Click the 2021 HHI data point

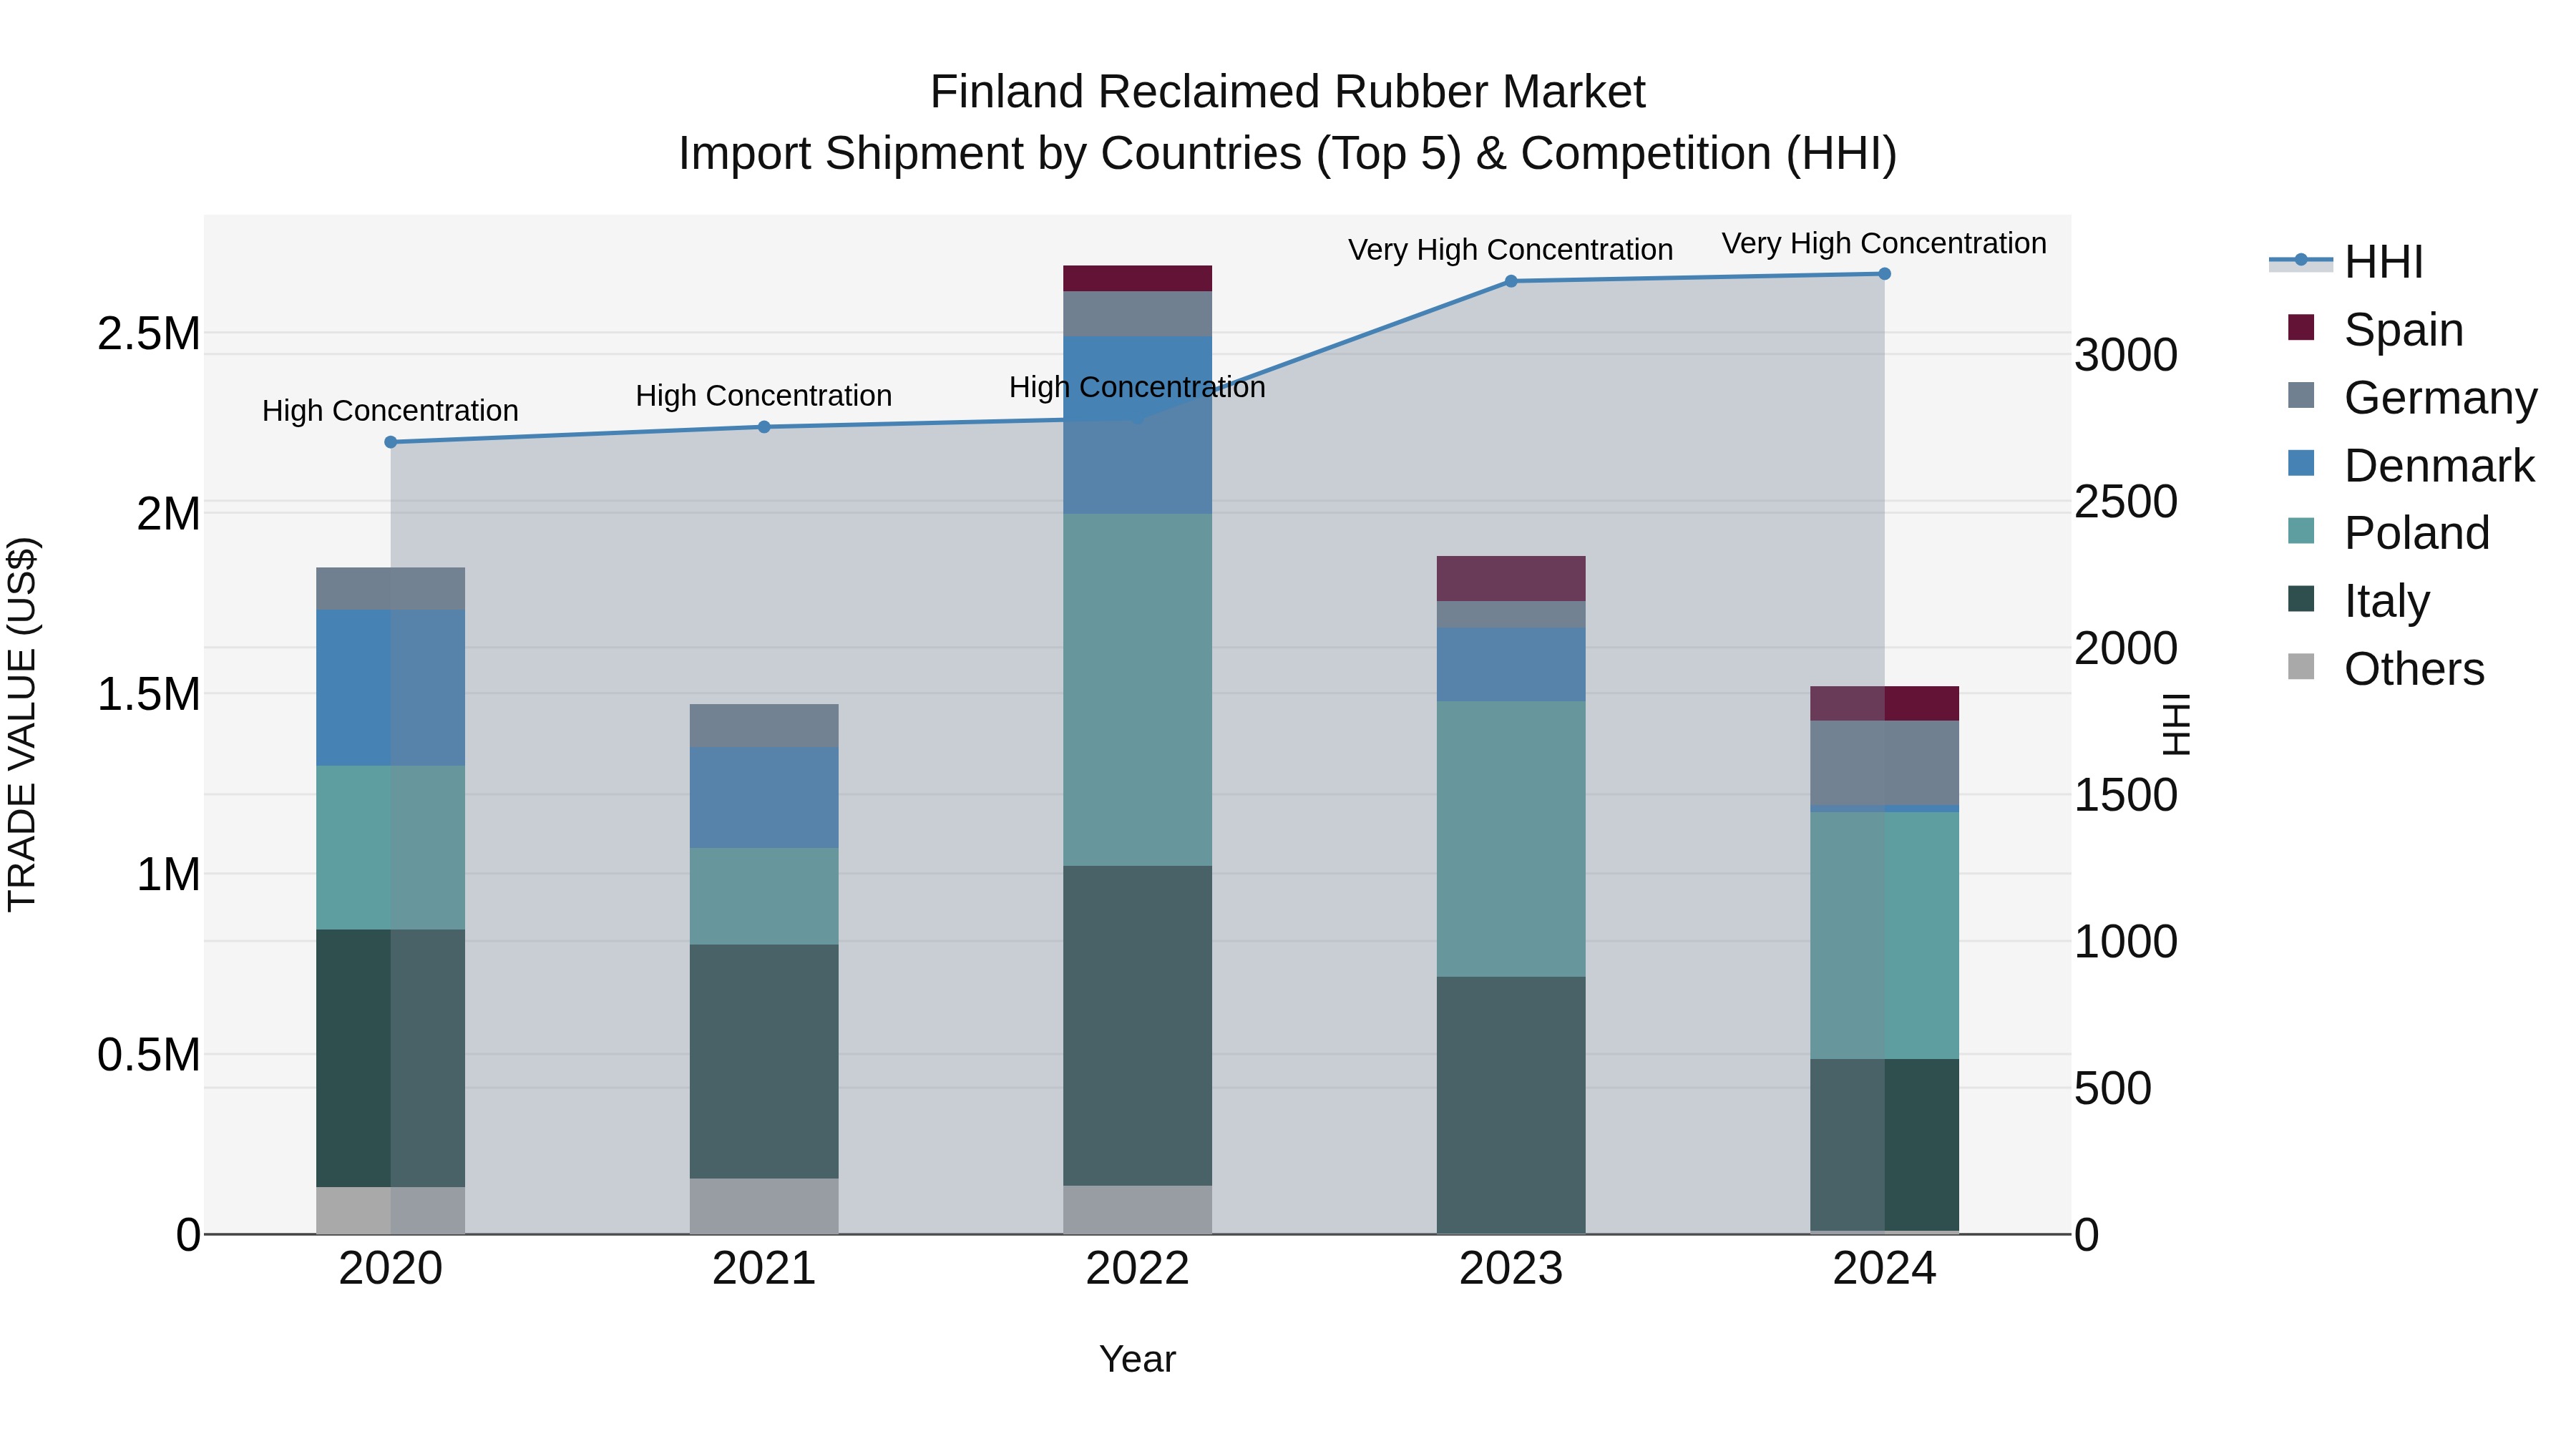click(x=764, y=427)
